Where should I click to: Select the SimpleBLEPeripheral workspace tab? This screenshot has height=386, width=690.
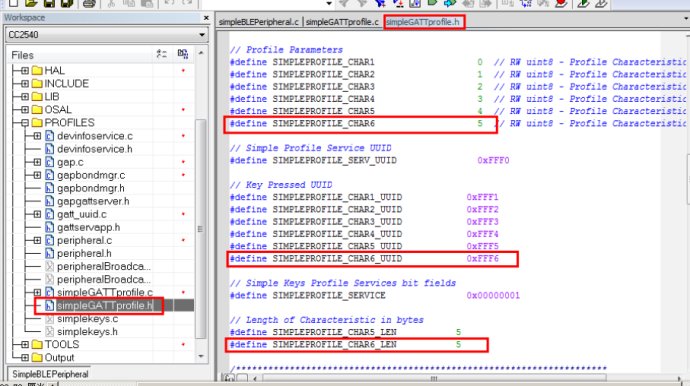point(50,374)
